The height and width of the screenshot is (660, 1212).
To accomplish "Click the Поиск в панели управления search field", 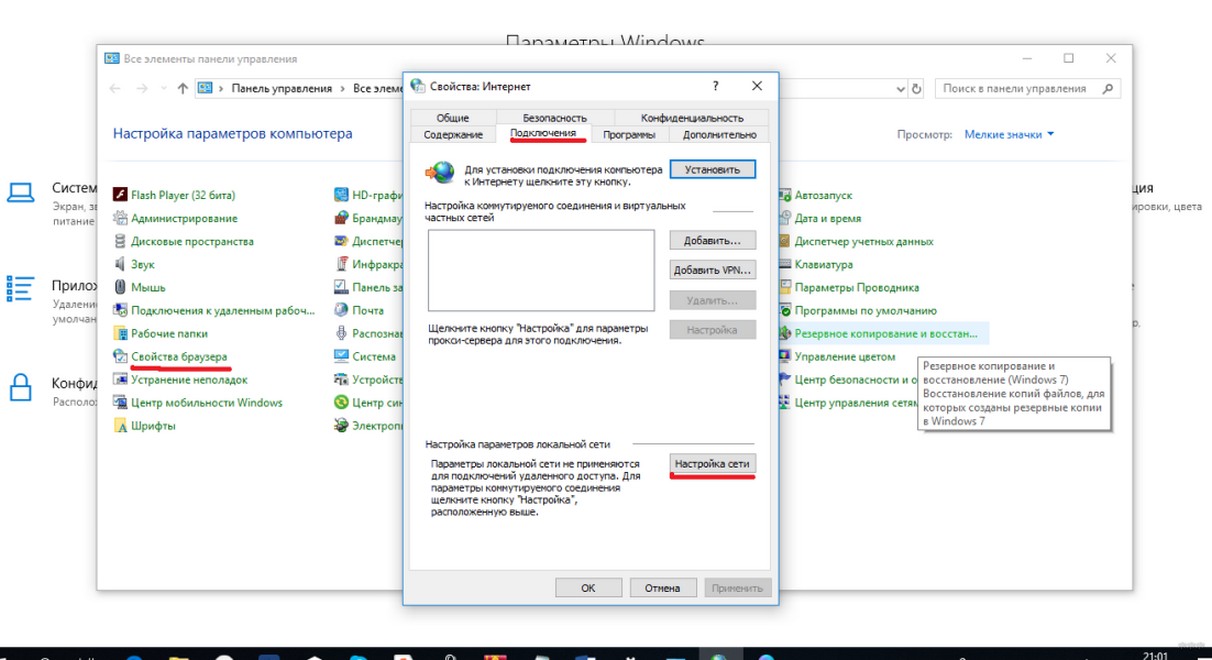I will (1020, 89).
